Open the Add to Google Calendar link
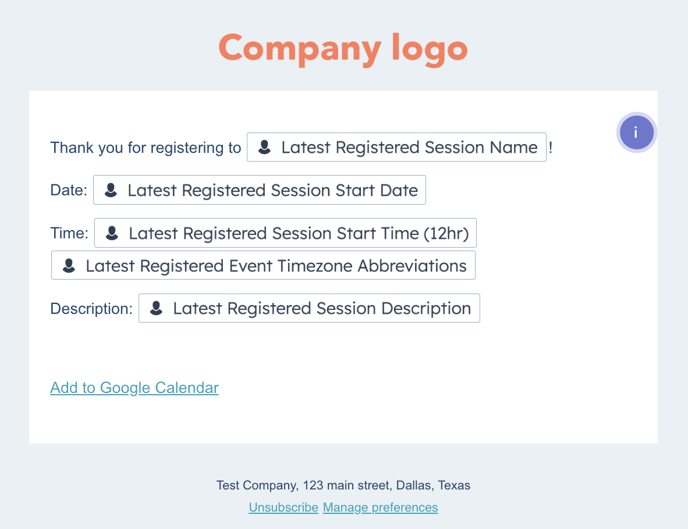The height and width of the screenshot is (529, 688). (134, 387)
